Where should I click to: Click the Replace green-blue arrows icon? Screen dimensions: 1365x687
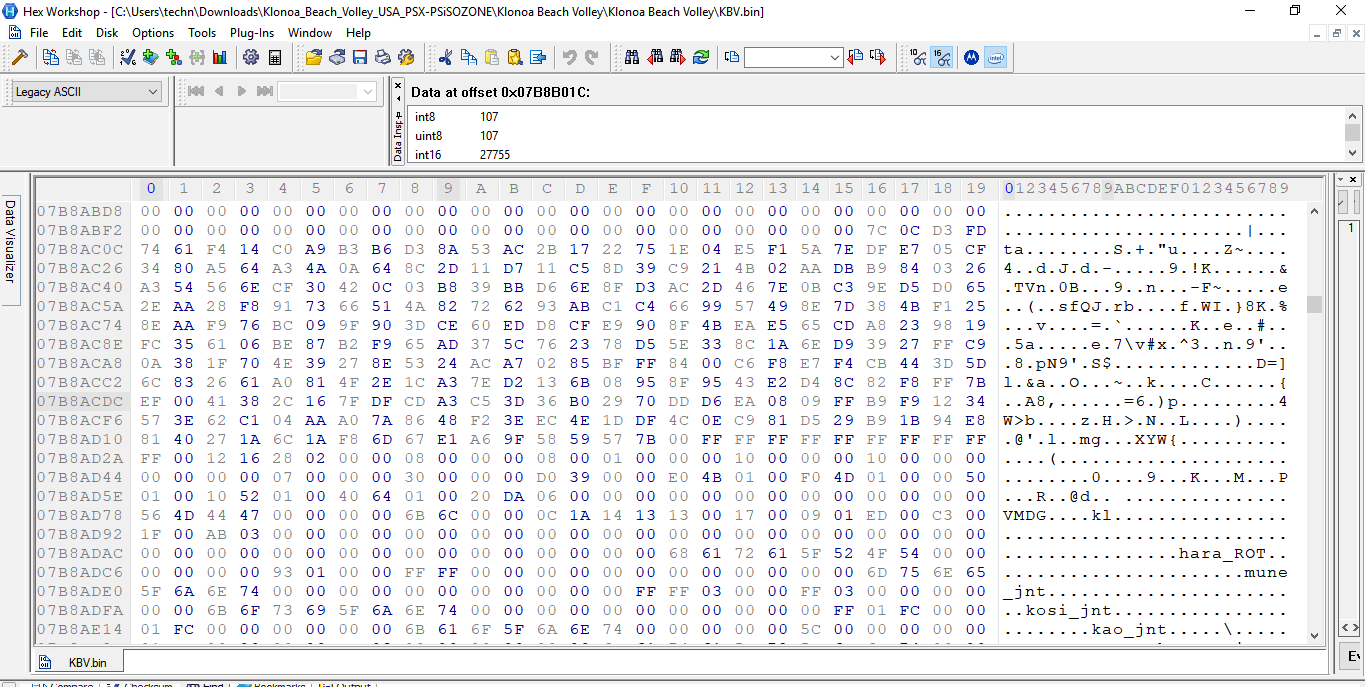pos(701,57)
